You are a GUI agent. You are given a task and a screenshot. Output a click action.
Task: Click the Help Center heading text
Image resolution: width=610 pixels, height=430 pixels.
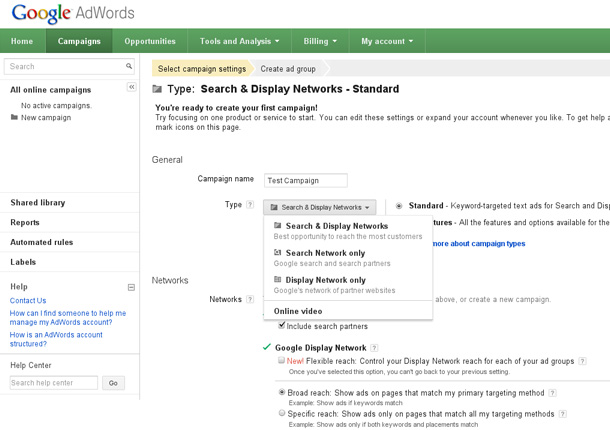pyautogui.click(x=31, y=365)
